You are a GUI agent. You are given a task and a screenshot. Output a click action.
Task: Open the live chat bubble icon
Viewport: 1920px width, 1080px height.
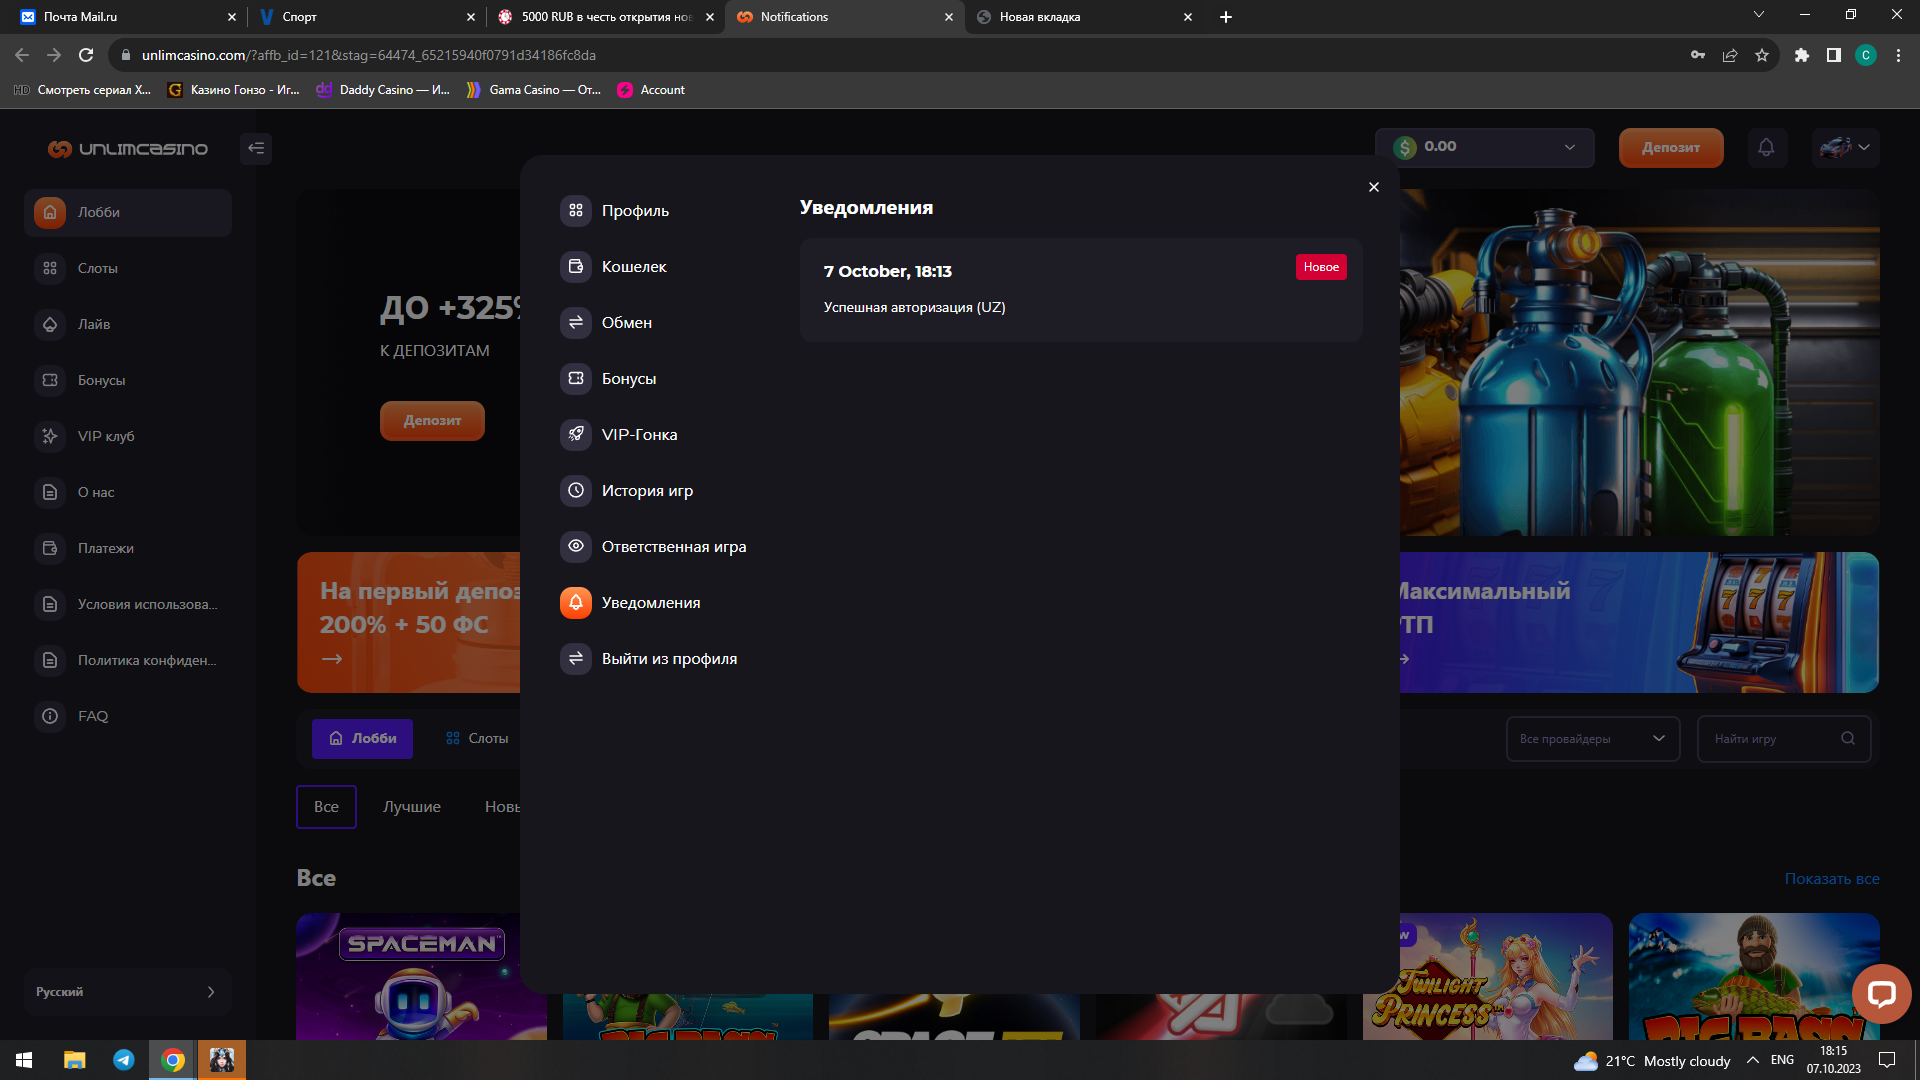point(1881,993)
